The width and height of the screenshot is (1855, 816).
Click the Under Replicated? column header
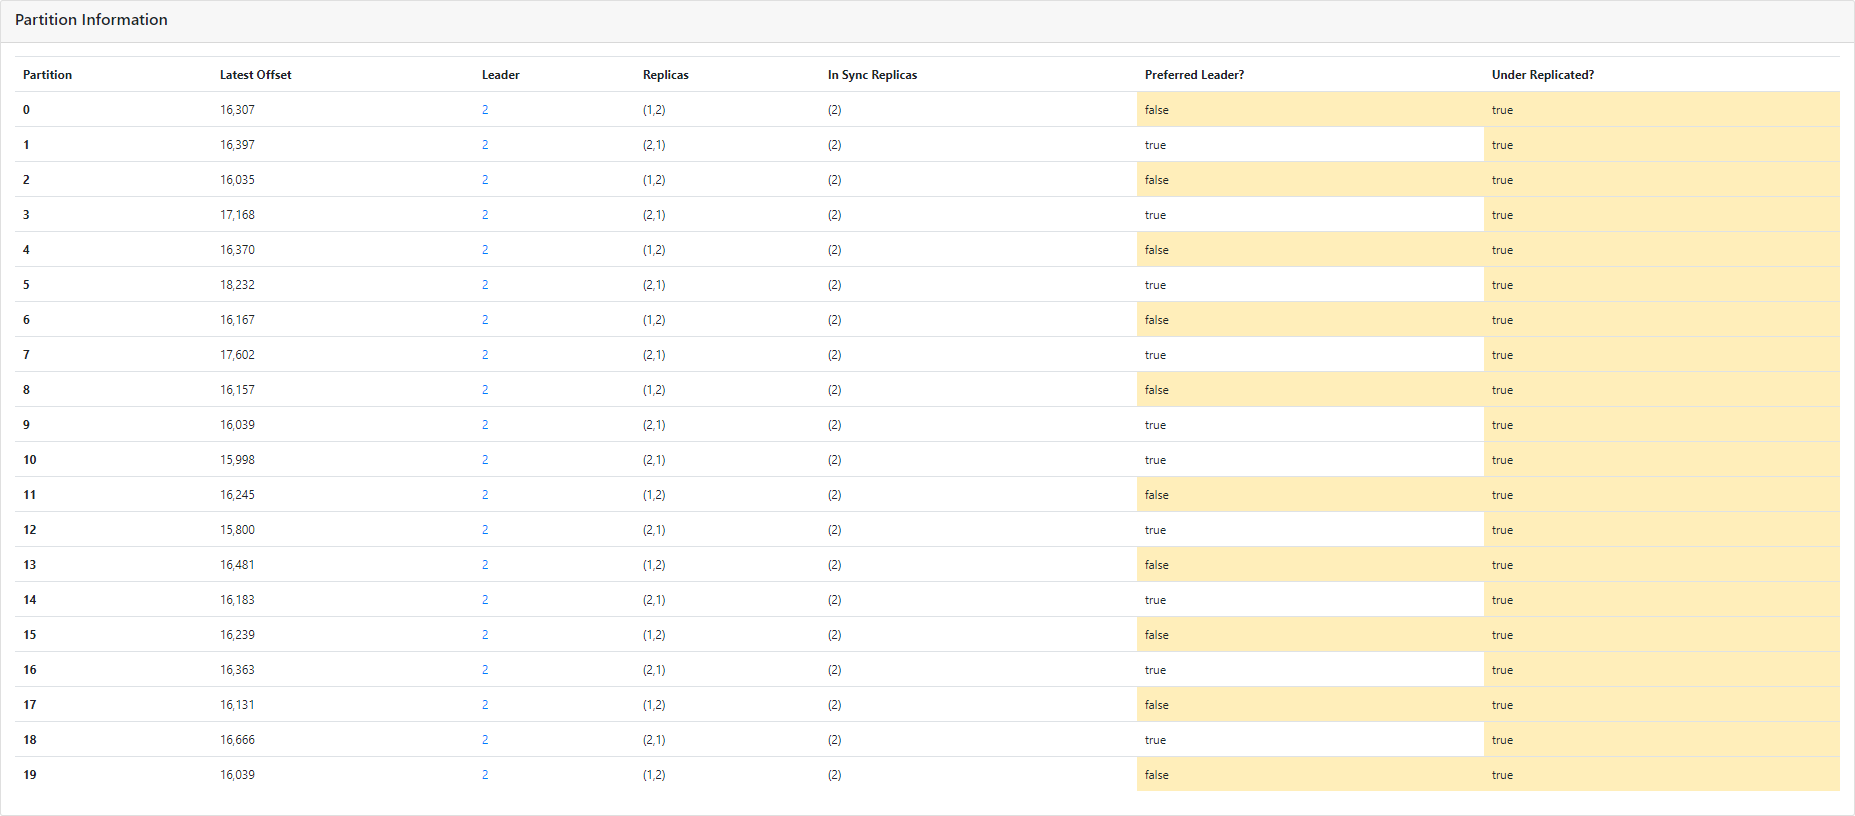[x=1542, y=75]
